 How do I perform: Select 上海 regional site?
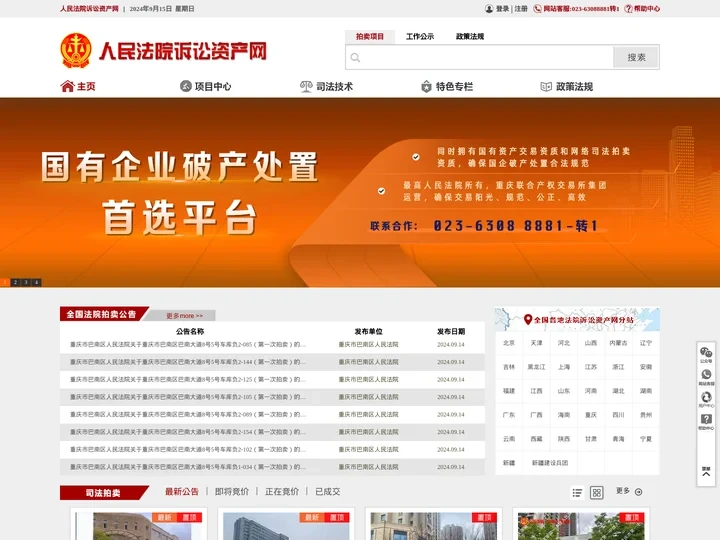point(564,367)
